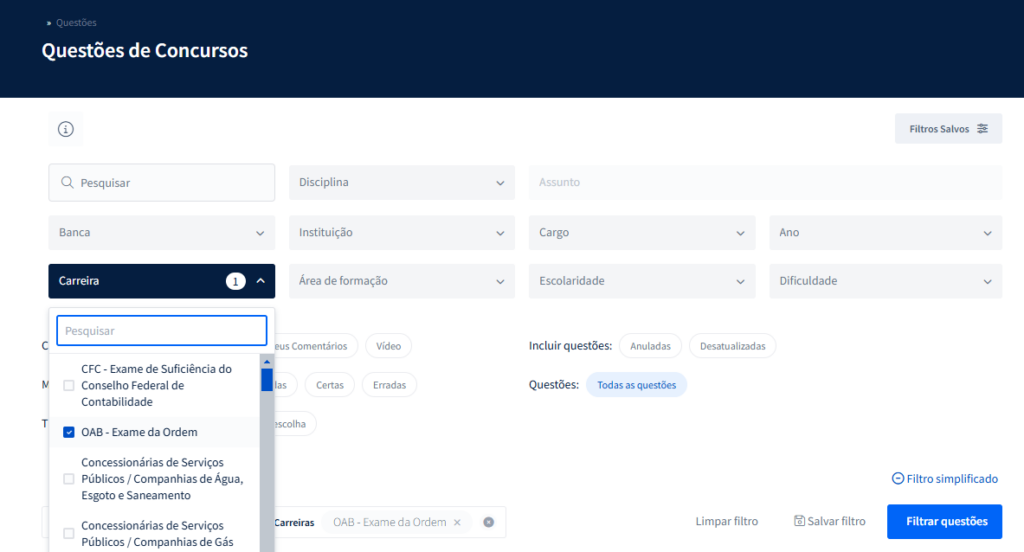Include Anuladas questions
The width and height of the screenshot is (1024, 552).
click(650, 346)
